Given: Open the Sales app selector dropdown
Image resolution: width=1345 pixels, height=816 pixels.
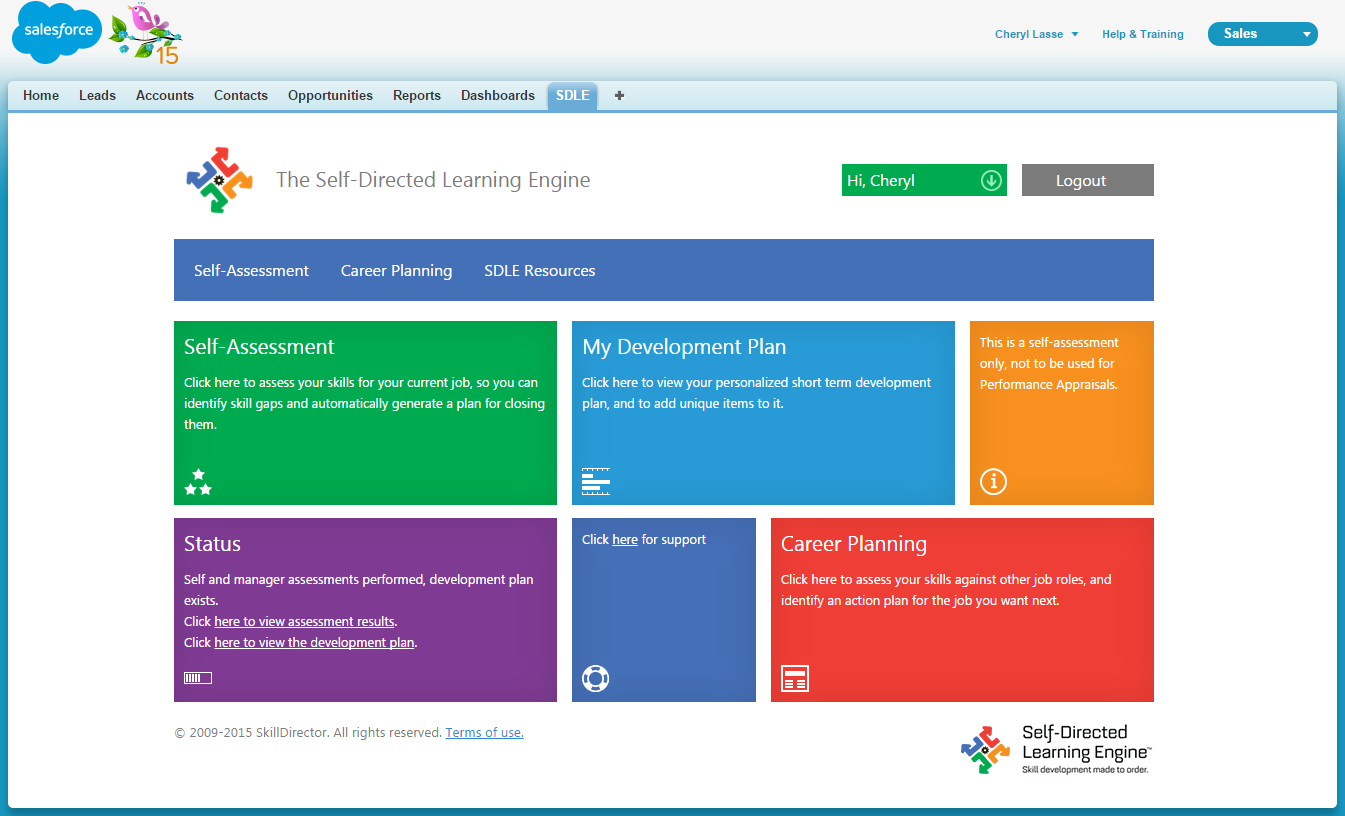Looking at the screenshot, I should pyautogui.click(x=1263, y=34).
